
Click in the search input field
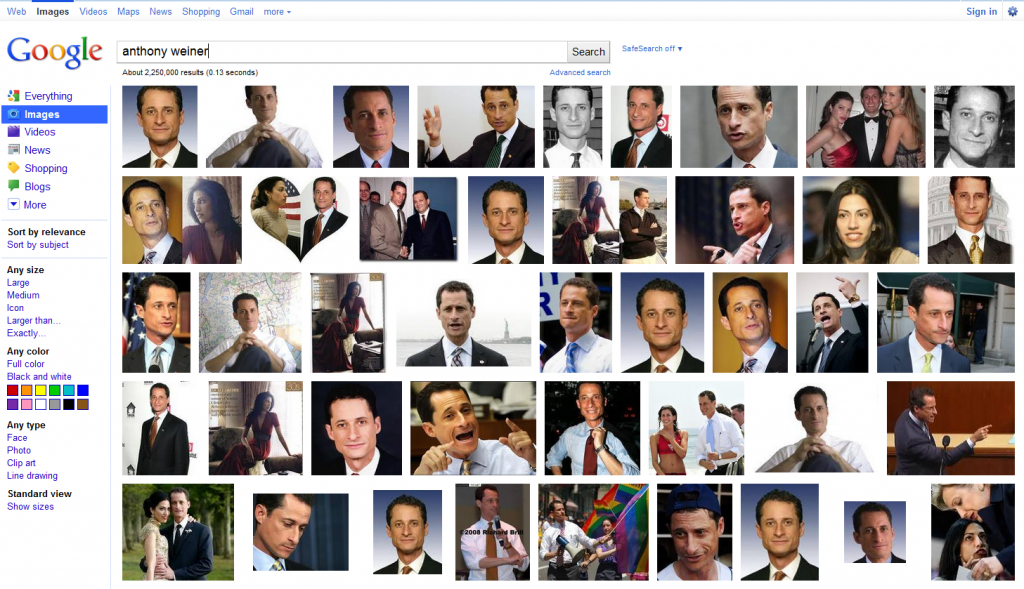pos(340,52)
